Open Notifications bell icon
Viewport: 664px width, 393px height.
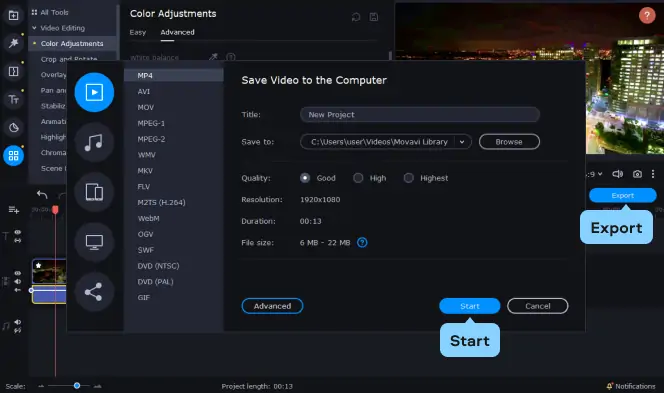point(610,386)
